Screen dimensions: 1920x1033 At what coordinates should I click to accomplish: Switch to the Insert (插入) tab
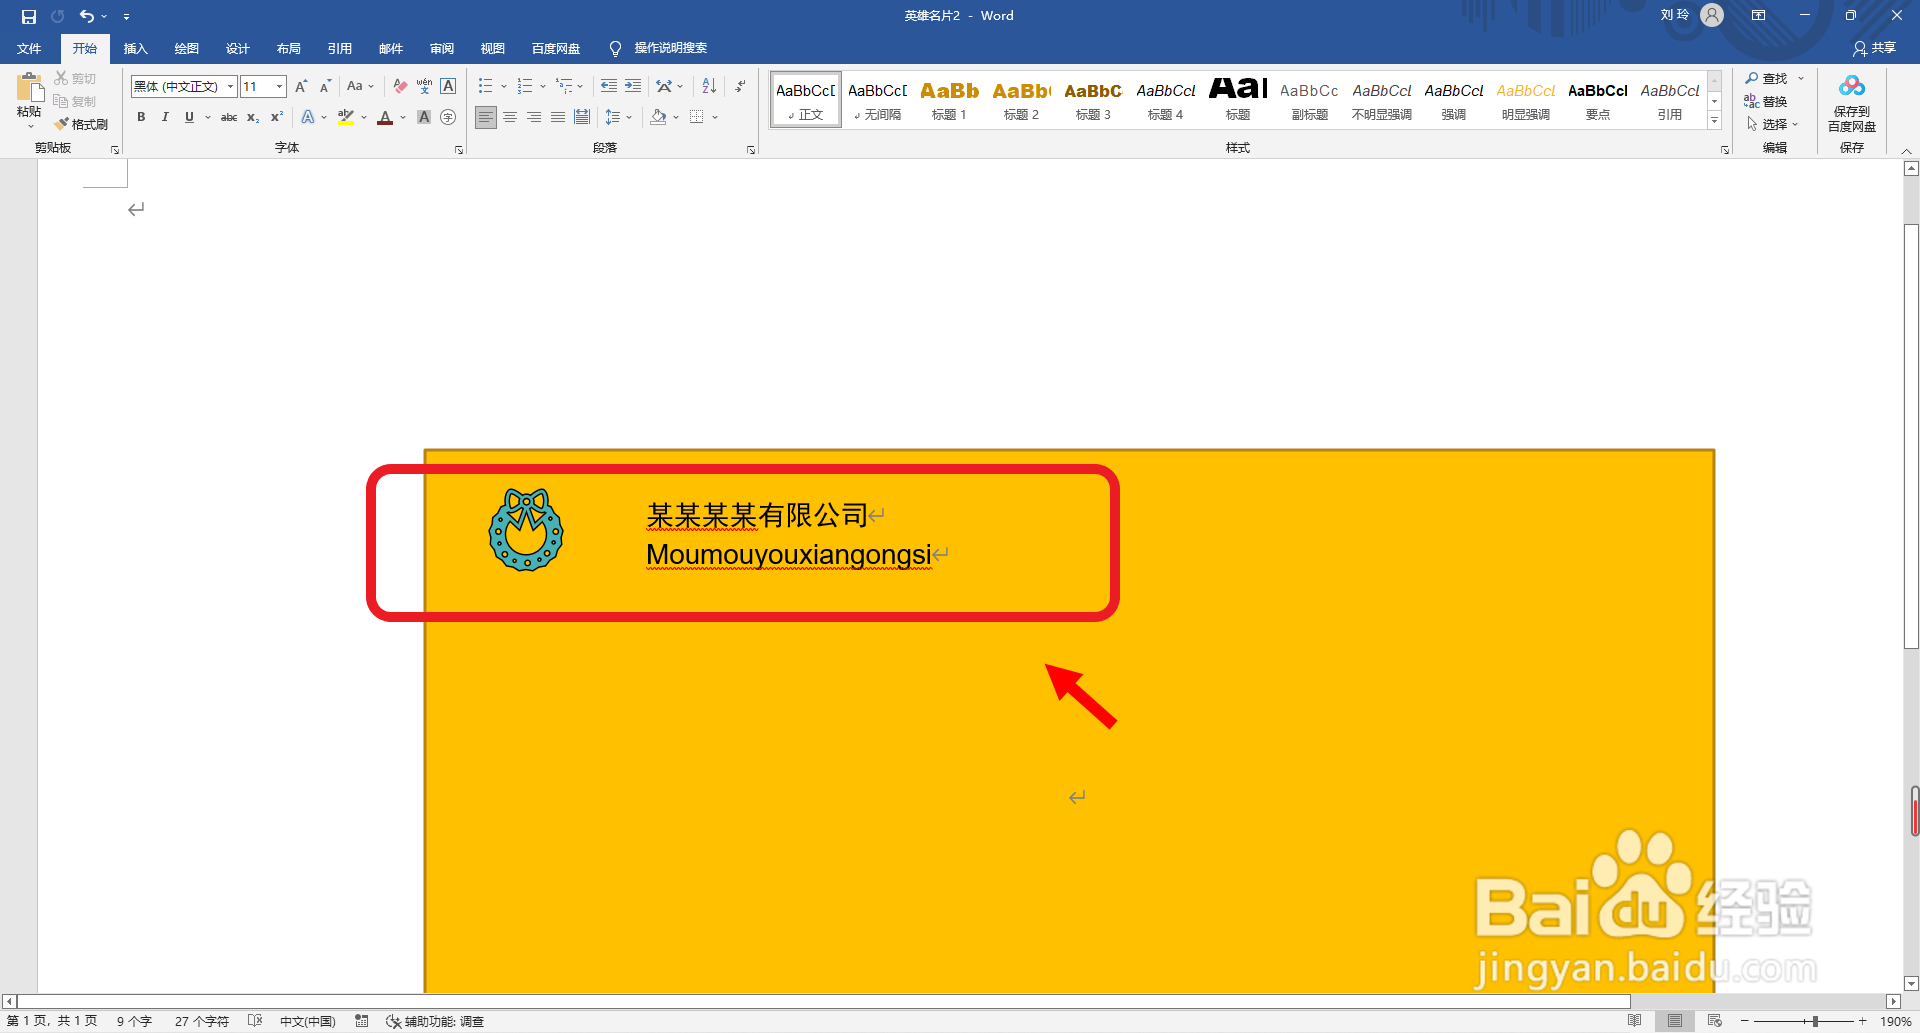(x=135, y=48)
